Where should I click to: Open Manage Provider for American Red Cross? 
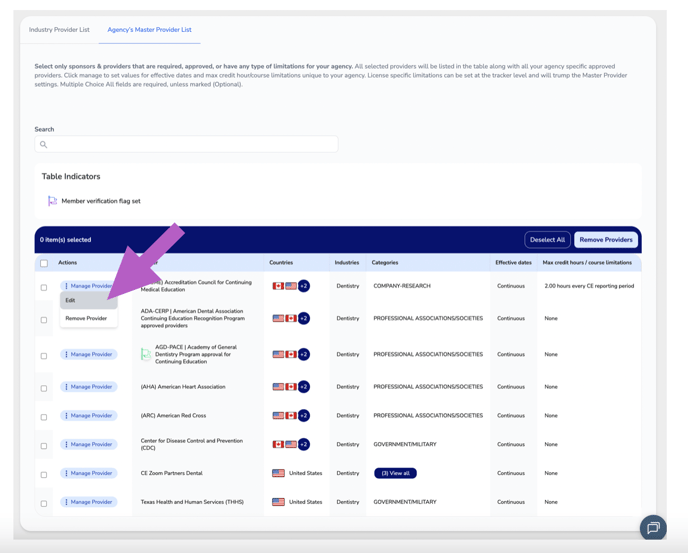click(x=89, y=415)
